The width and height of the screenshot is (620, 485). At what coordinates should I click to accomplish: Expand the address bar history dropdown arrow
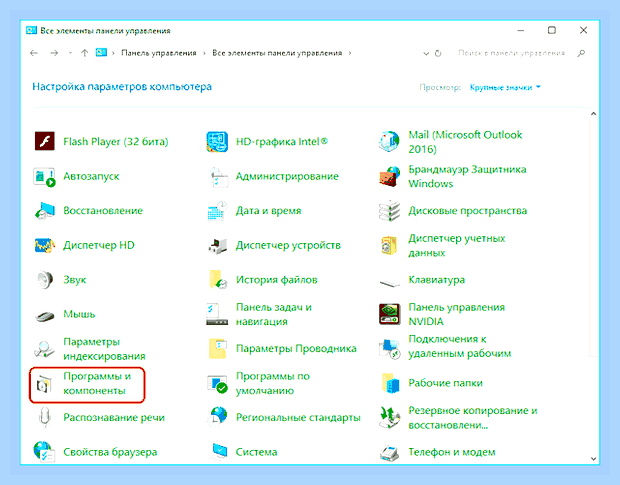pyautogui.click(x=426, y=53)
